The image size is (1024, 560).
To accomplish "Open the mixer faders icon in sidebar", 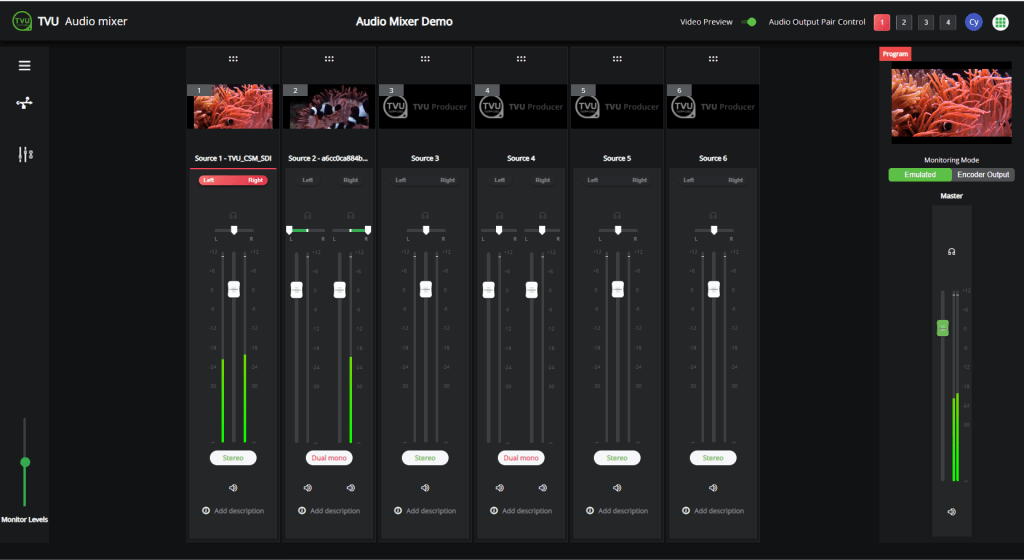I will tap(25, 154).
